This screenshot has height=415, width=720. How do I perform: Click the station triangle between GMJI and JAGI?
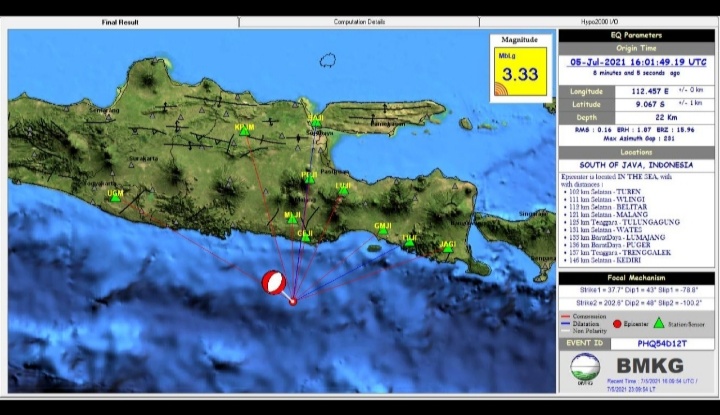pyautogui.click(x=410, y=242)
